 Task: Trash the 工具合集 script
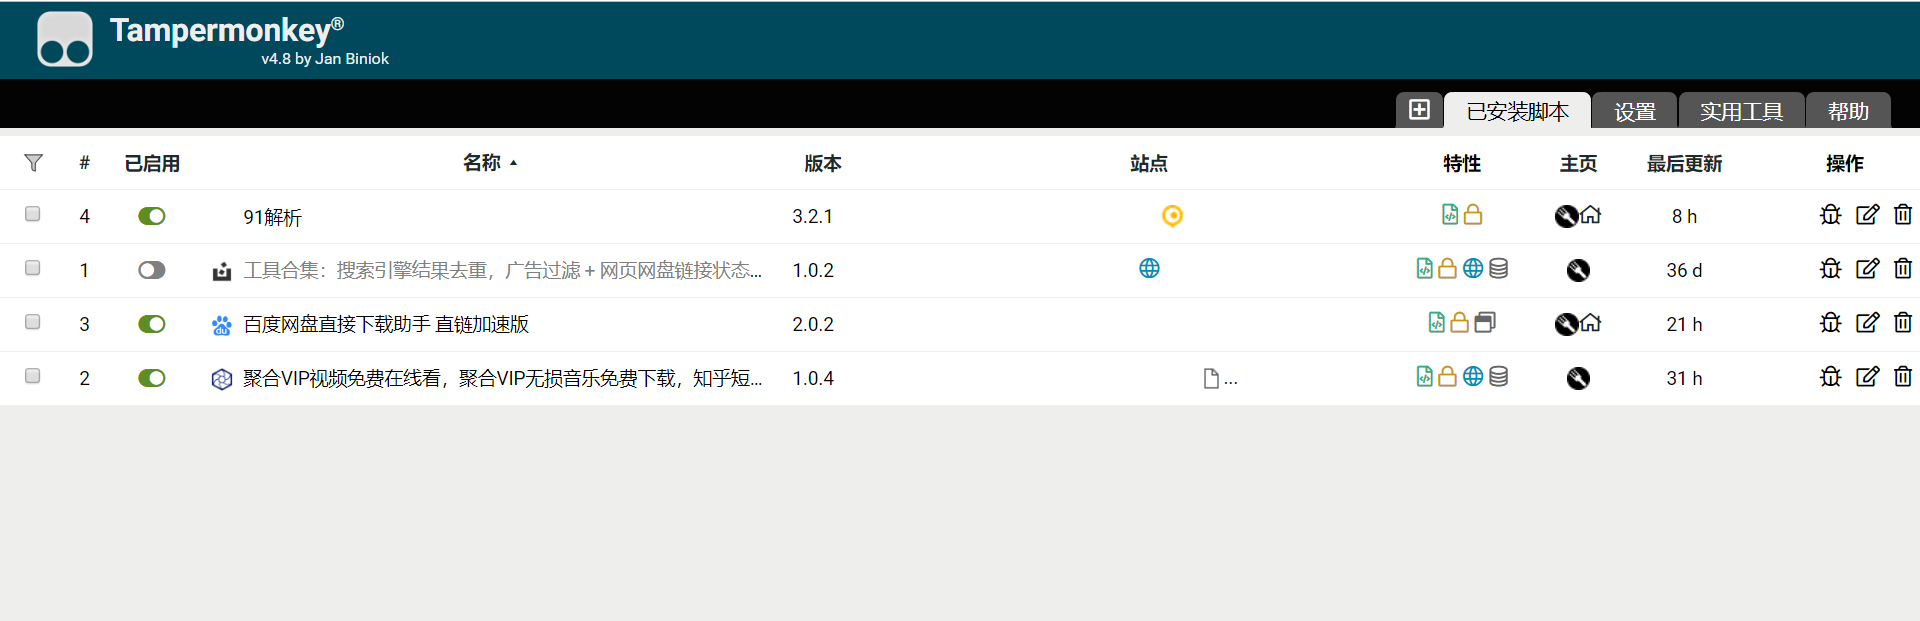(x=1903, y=269)
